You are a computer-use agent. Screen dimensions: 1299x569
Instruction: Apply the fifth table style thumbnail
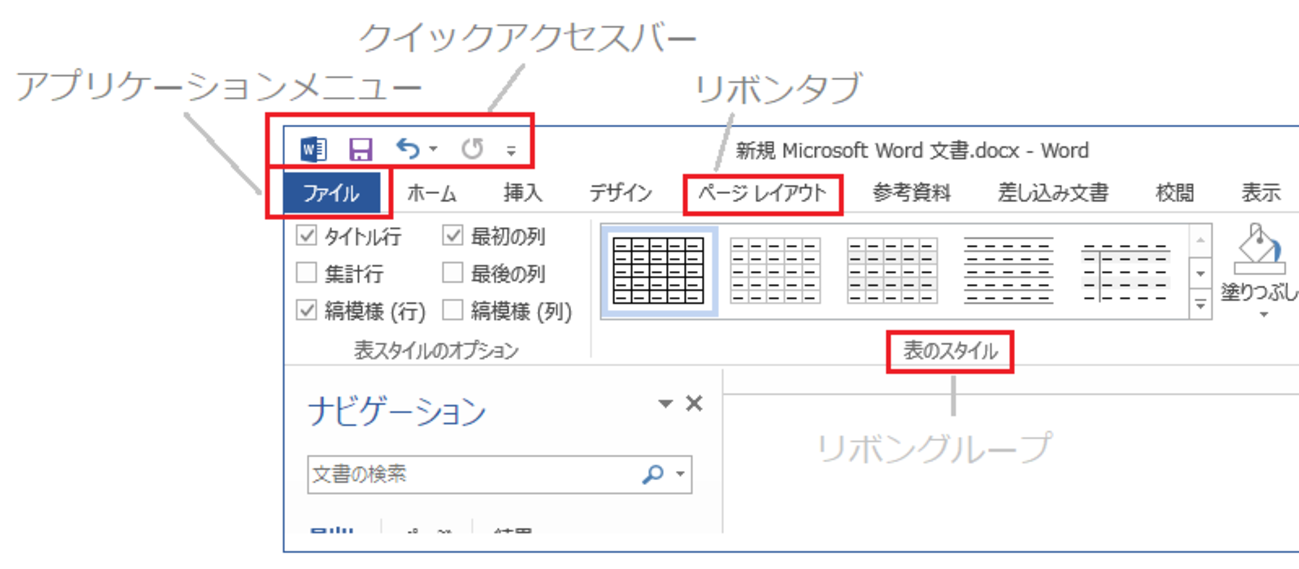point(1126,271)
